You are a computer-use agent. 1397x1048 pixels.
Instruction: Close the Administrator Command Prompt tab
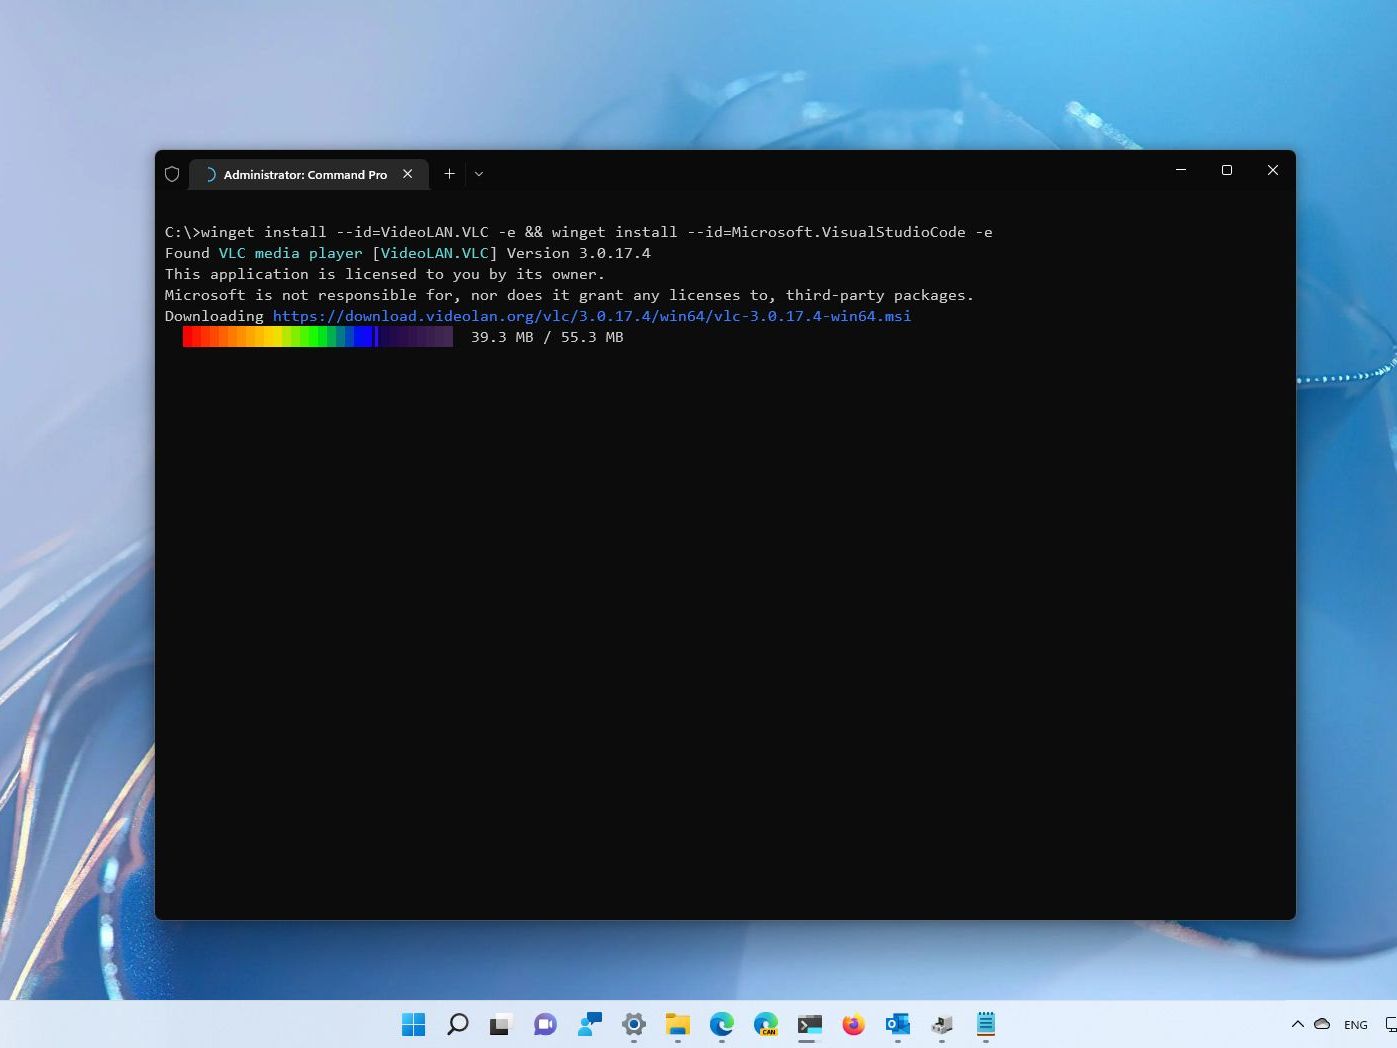pos(408,174)
